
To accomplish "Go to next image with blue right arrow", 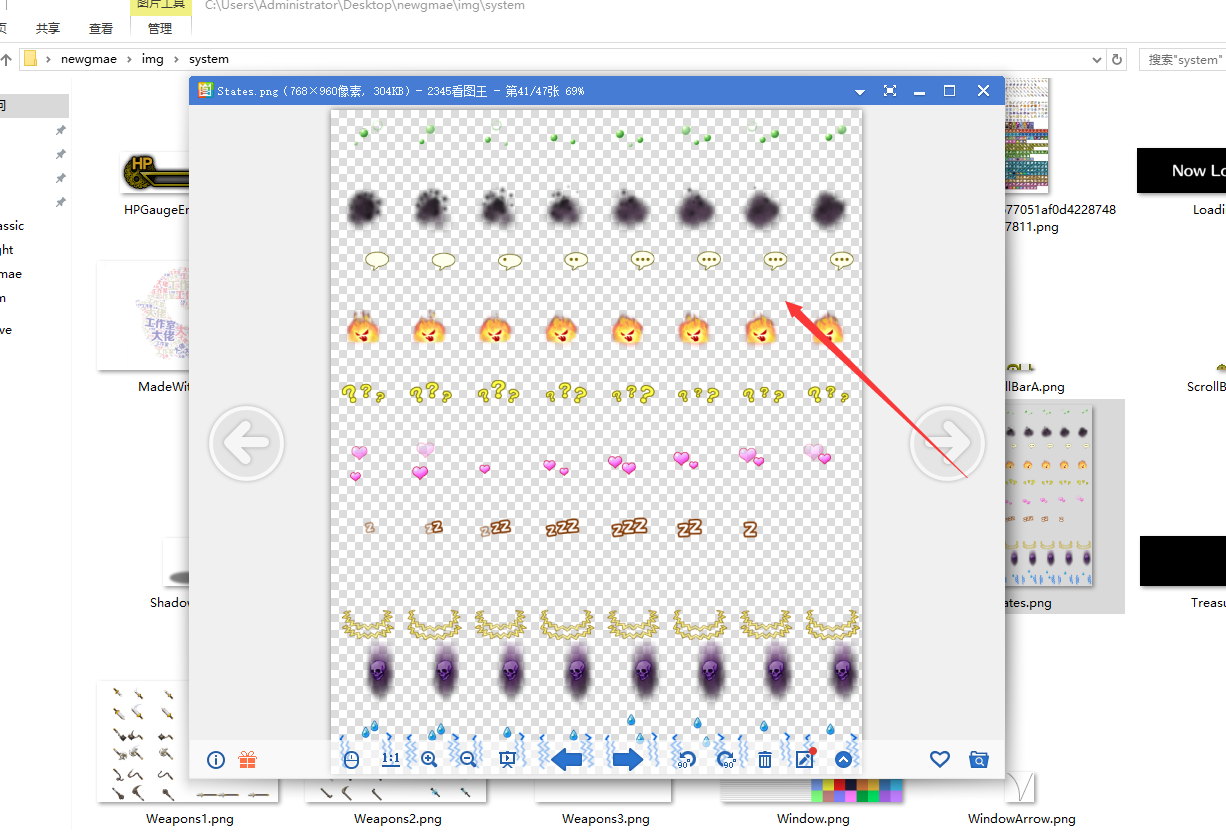I will pos(628,760).
